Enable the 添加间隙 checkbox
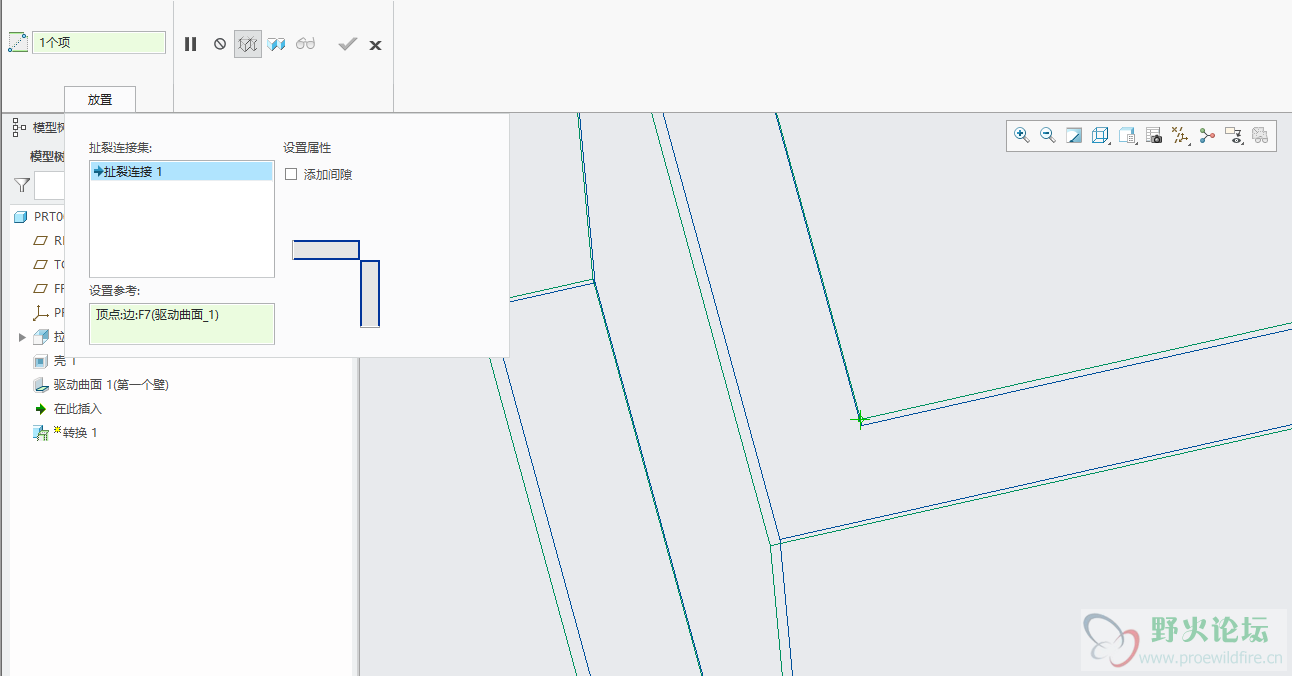Image resolution: width=1292 pixels, height=676 pixels. tap(291, 174)
